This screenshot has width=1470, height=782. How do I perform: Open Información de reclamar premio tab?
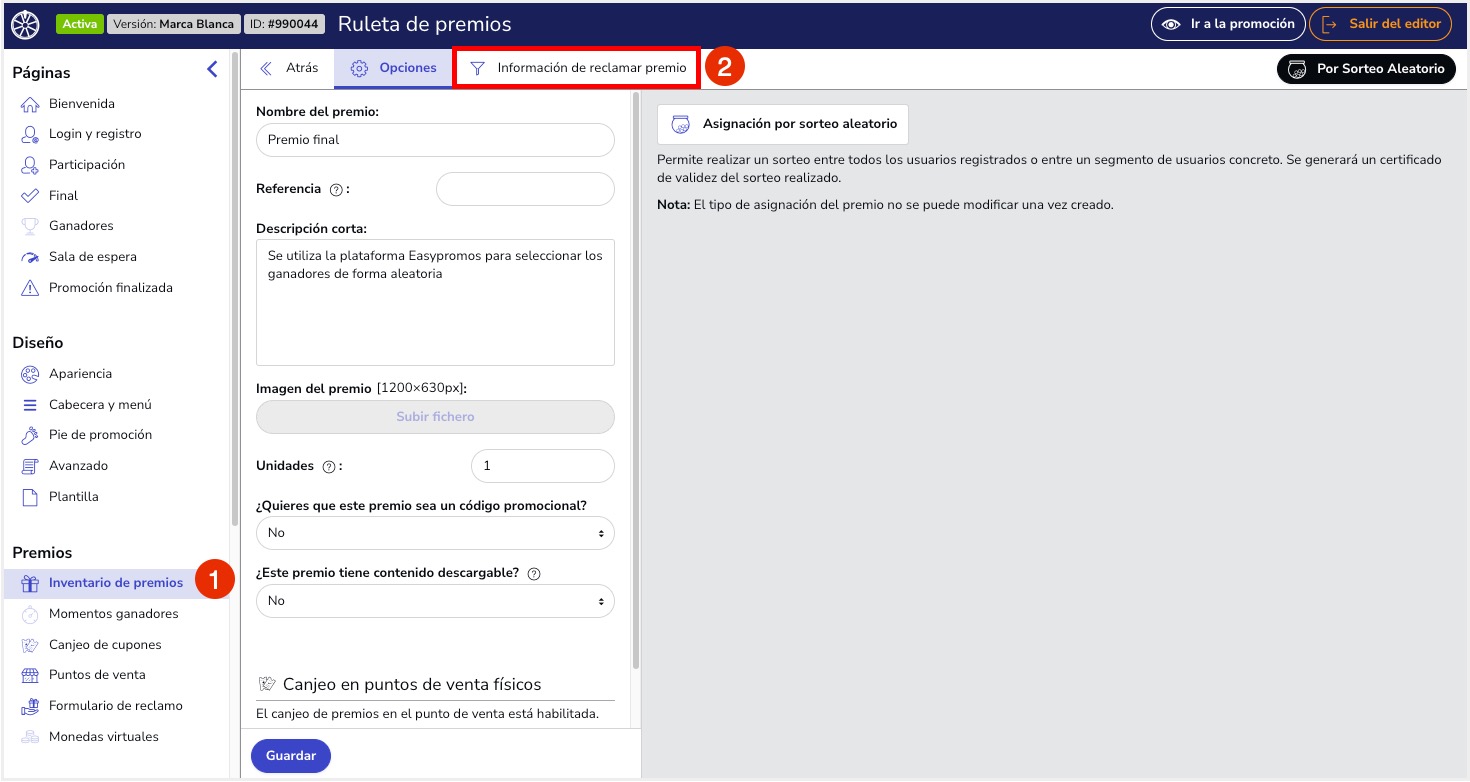click(x=577, y=68)
